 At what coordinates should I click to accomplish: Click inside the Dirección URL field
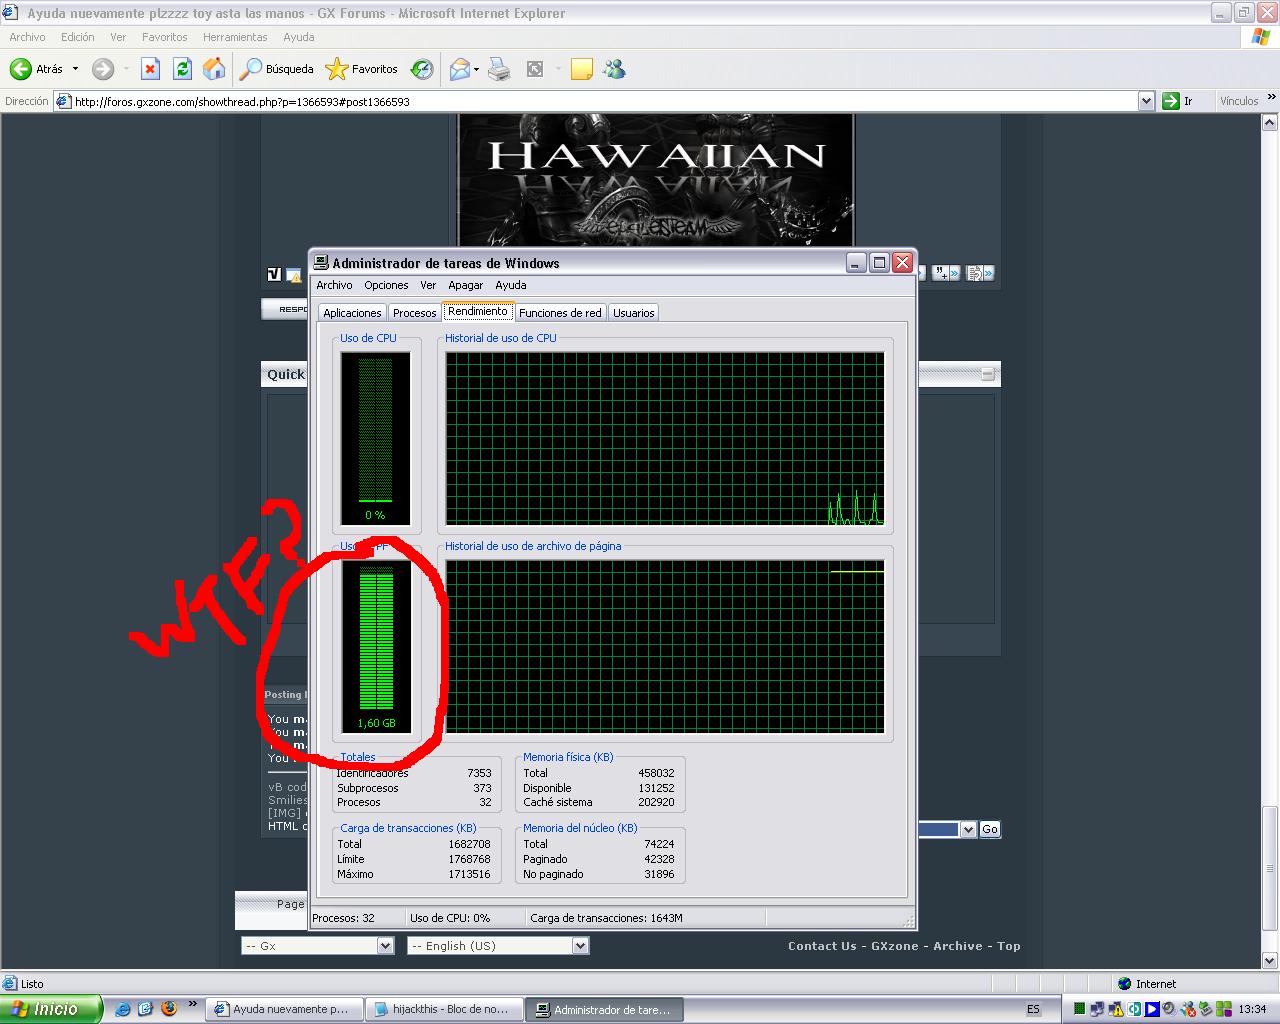click(x=604, y=101)
